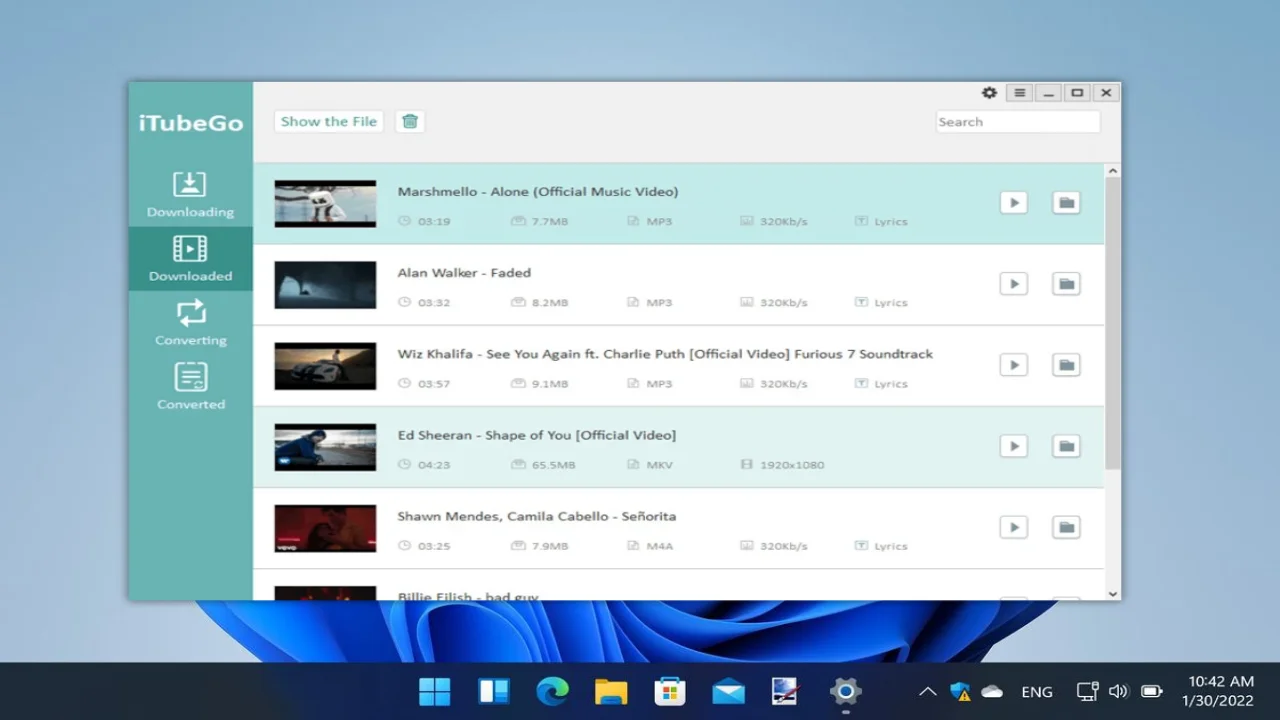Click Lyrics for Wiz Khalifa - See You Again
The height and width of the screenshot is (720, 1280).
coord(881,383)
